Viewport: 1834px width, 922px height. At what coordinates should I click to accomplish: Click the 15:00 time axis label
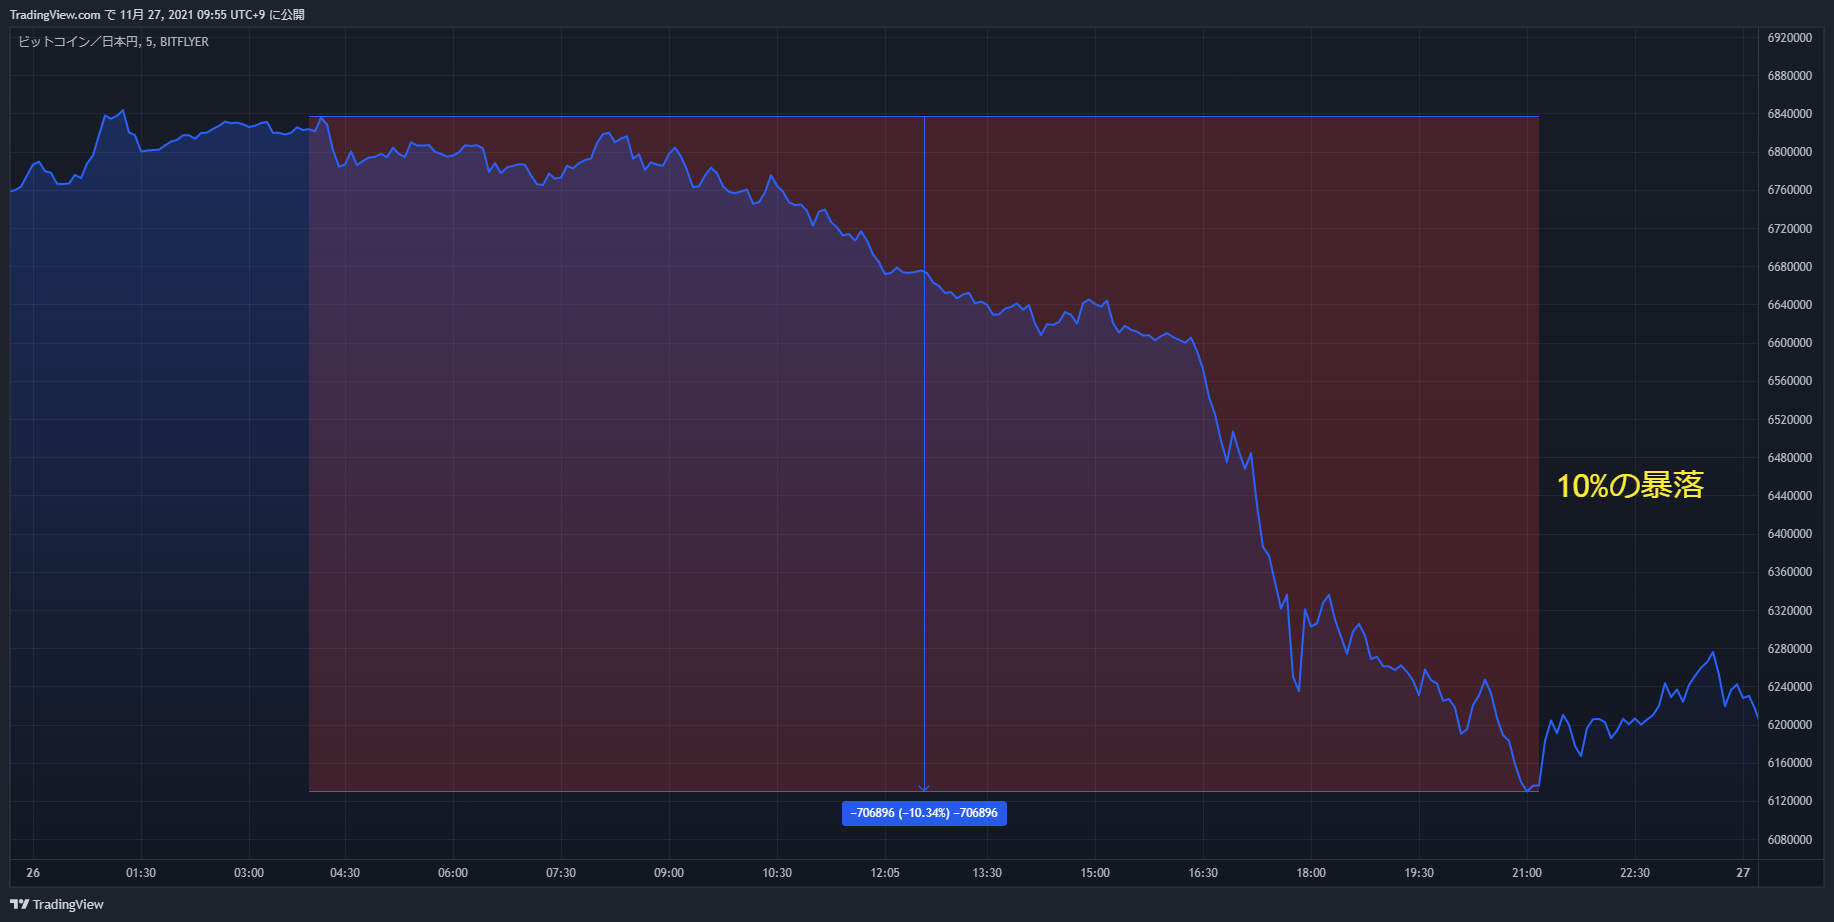tap(1095, 873)
